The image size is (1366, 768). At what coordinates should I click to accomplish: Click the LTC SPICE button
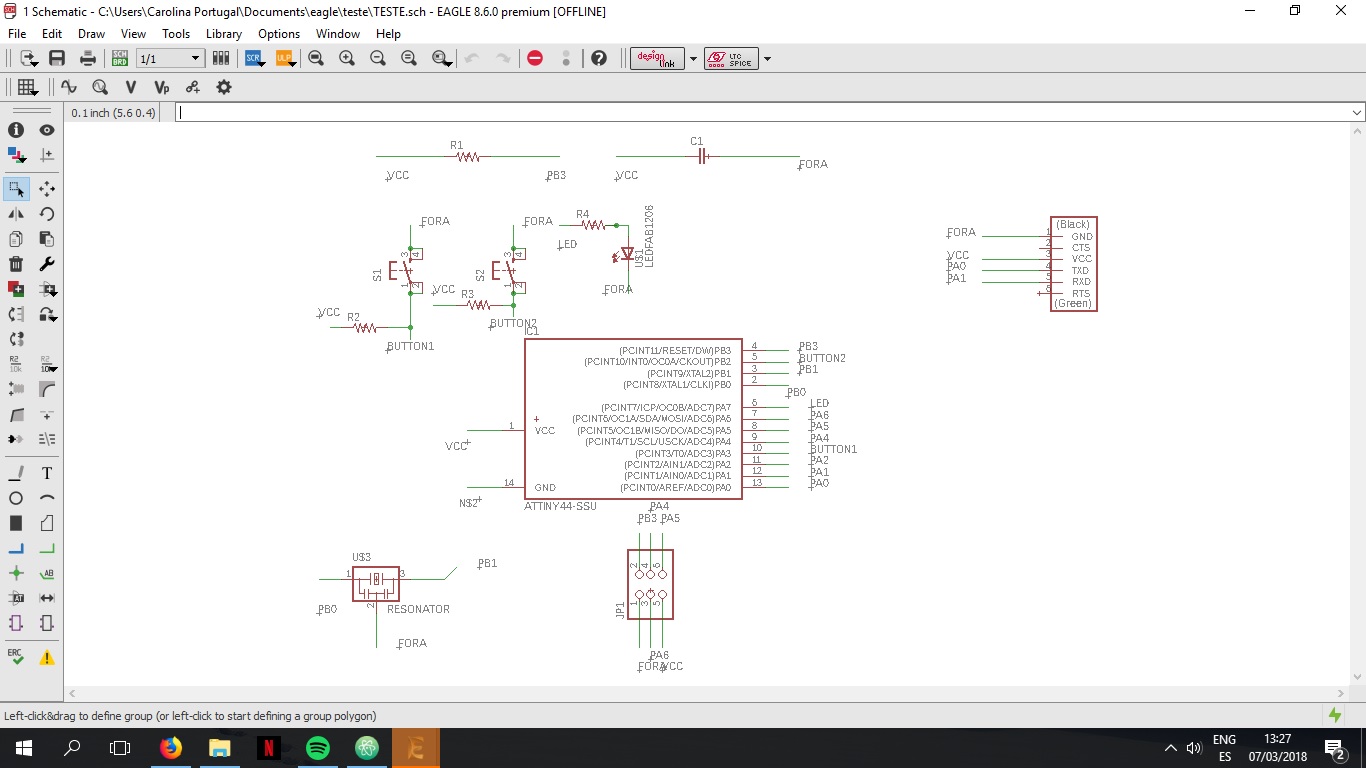(x=731, y=58)
